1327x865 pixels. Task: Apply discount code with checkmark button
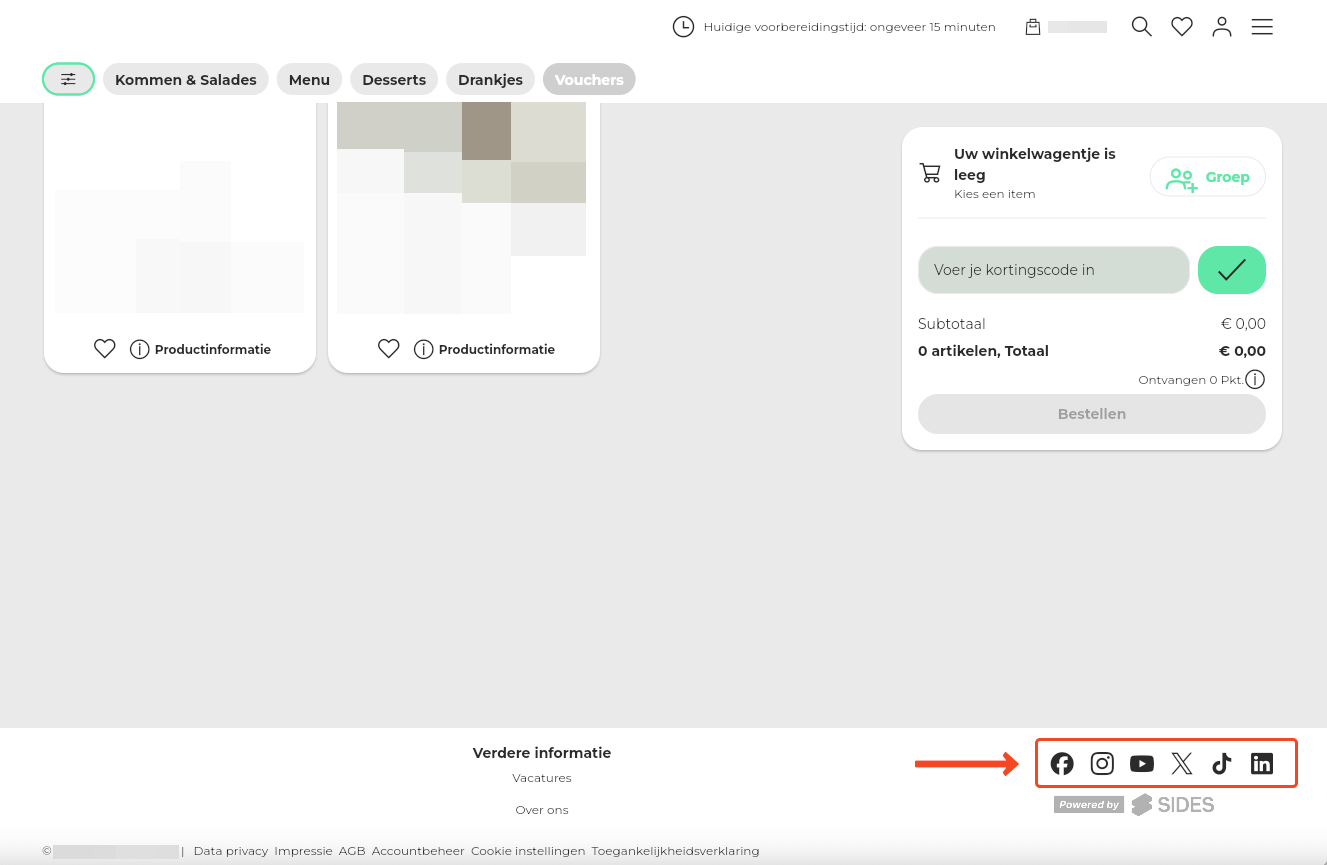pyautogui.click(x=1231, y=270)
